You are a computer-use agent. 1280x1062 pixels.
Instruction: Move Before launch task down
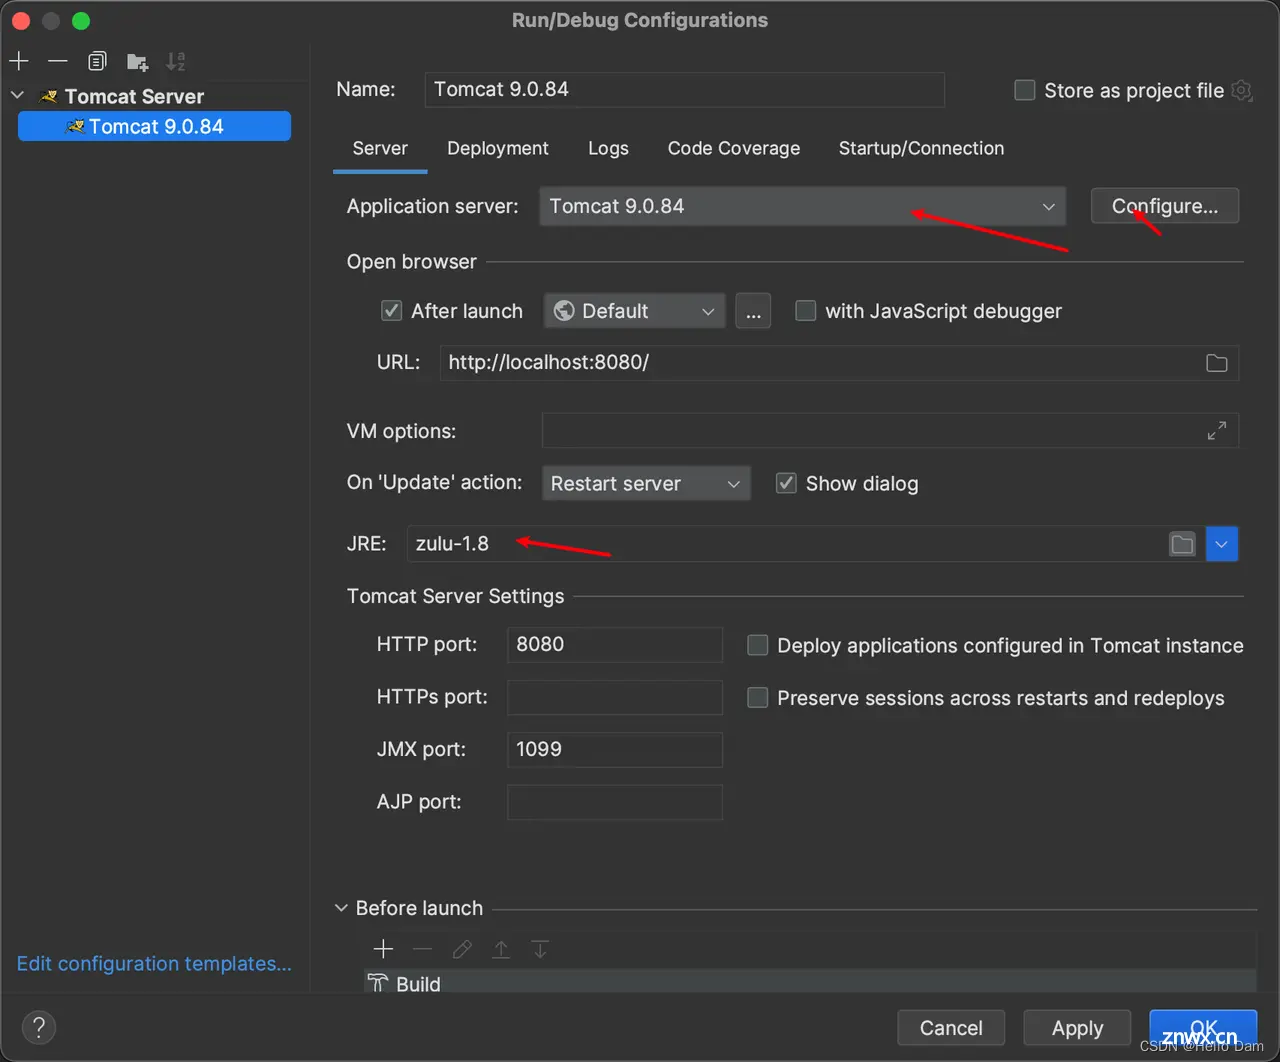[540, 949]
